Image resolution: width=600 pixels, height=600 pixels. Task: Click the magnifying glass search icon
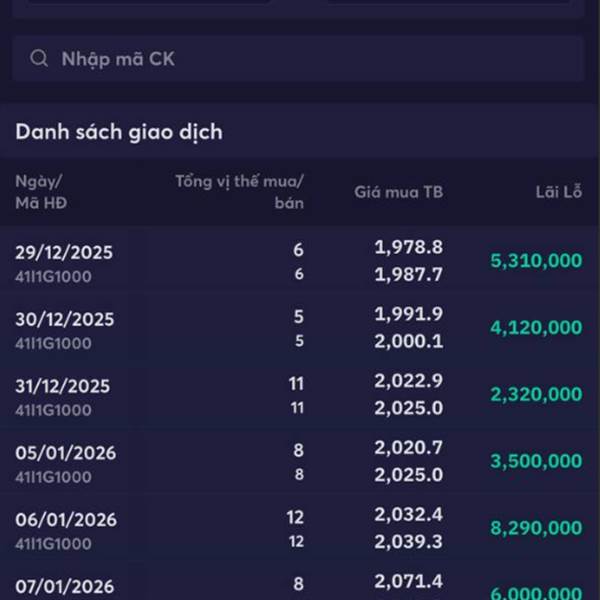pos(39,59)
